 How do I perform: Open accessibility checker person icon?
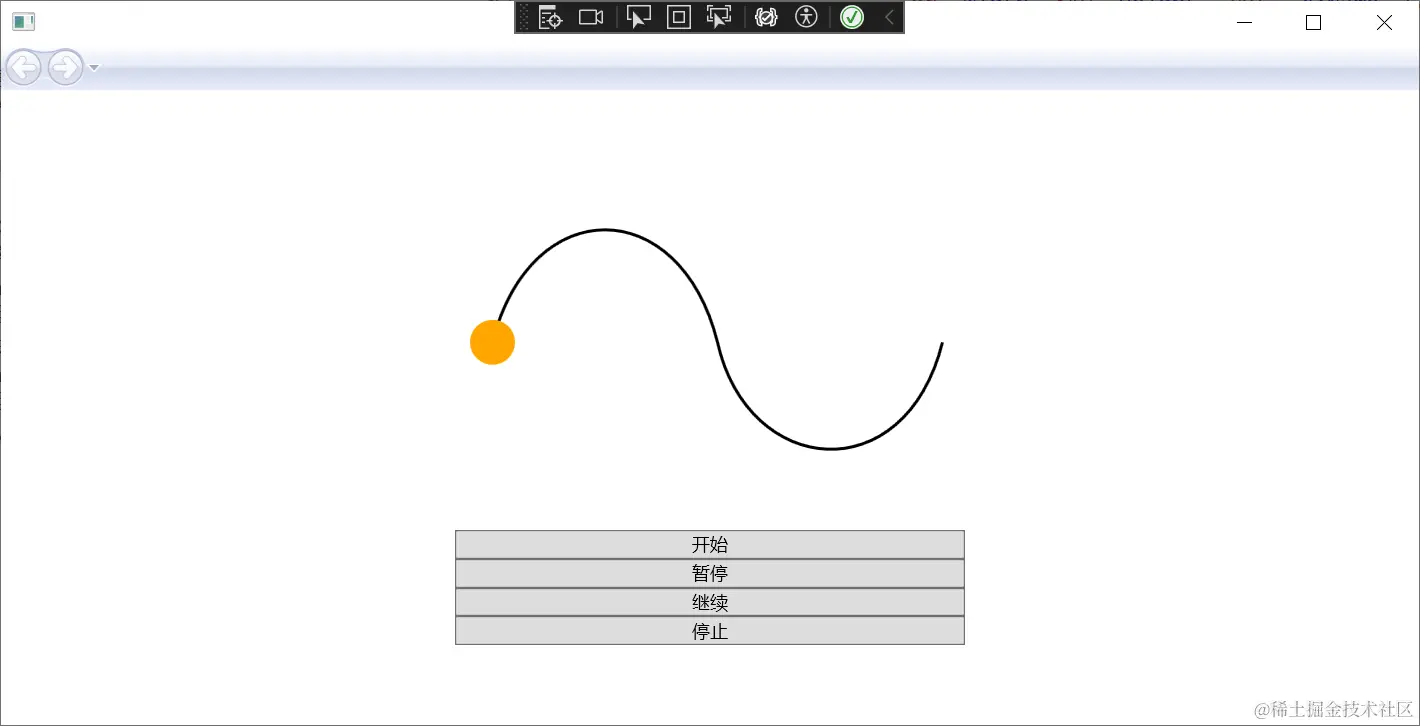807,17
